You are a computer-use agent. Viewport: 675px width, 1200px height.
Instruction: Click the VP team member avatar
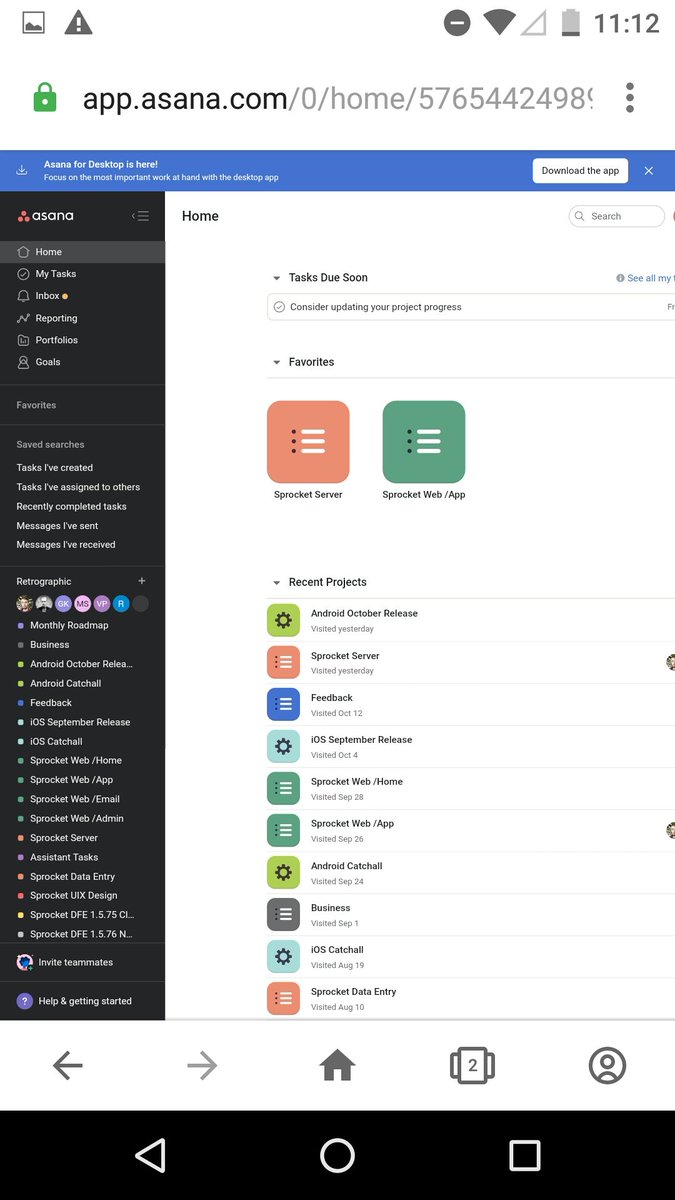click(102, 604)
